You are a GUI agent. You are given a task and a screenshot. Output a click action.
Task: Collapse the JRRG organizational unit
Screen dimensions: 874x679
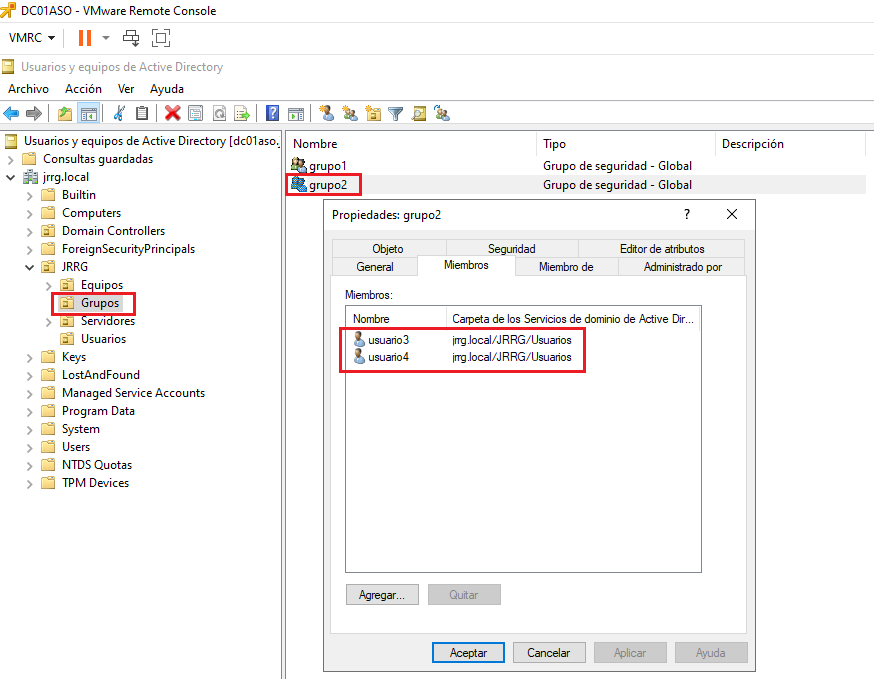[x=30, y=267]
